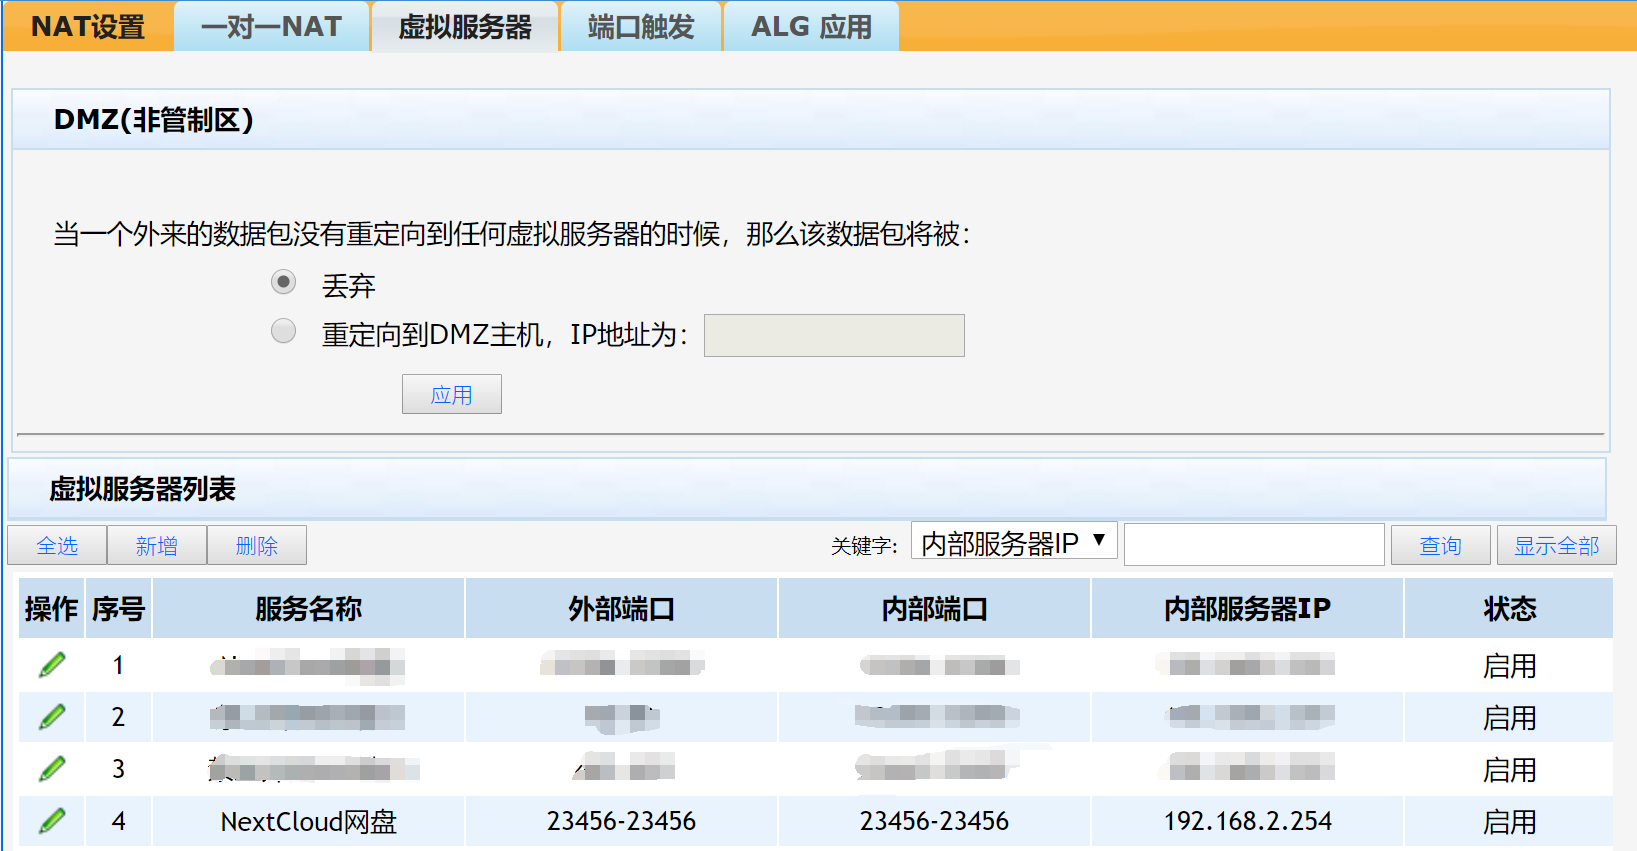The width and height of the screenshot is (1637, 851).
Task: Edit the NextCloud网盘 entry via pencil icon
Action: [x=52, y=821]
